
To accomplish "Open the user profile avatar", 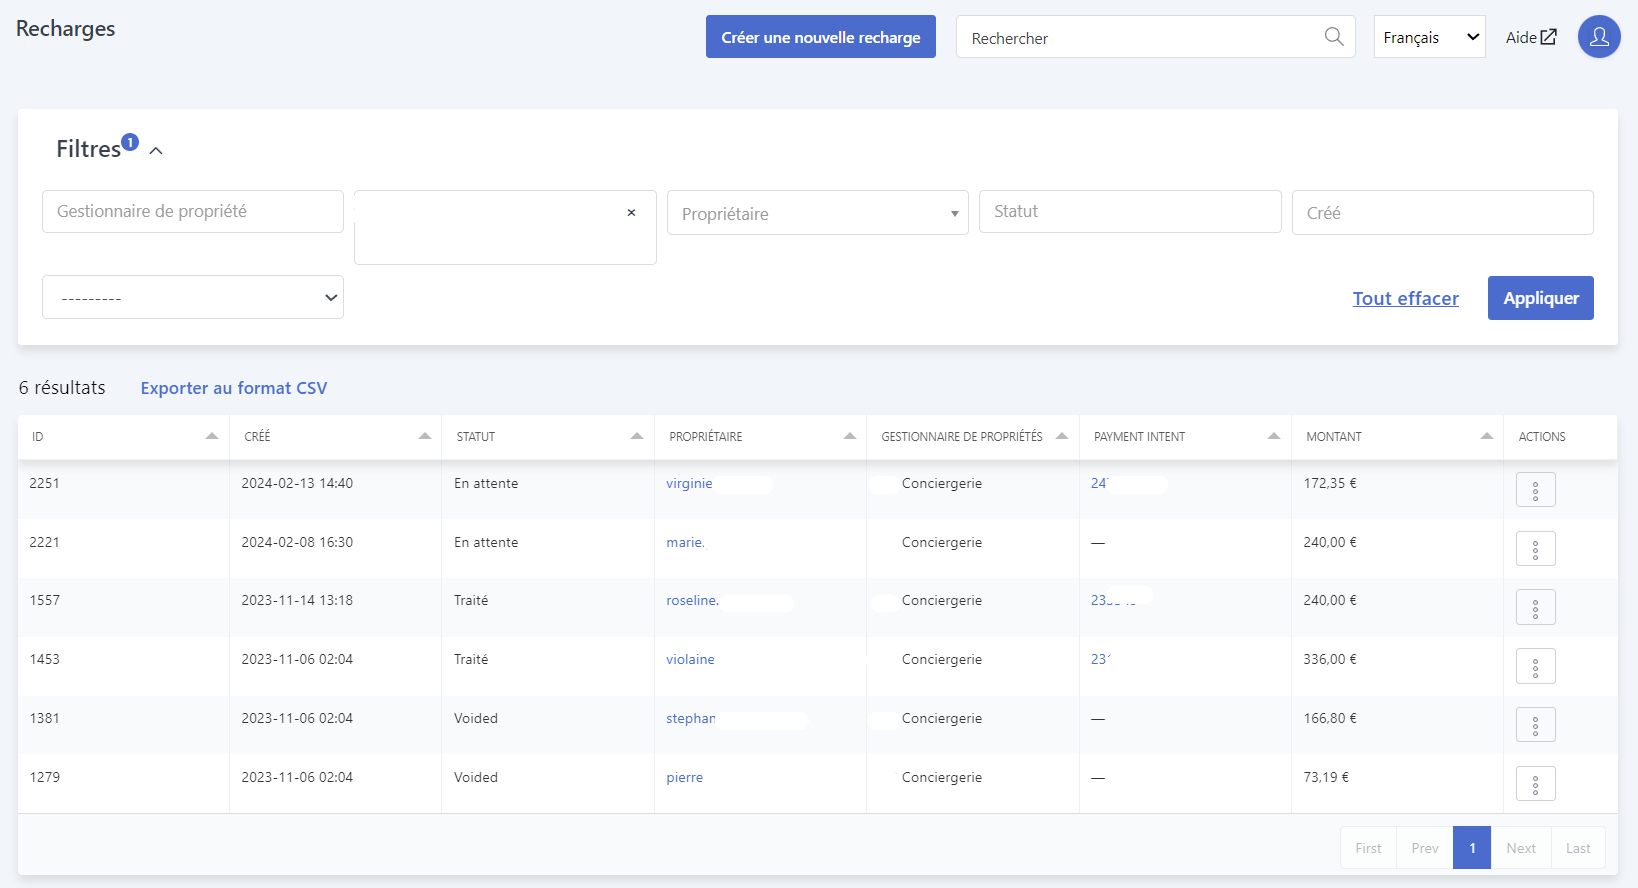I will pos(1599,37).
